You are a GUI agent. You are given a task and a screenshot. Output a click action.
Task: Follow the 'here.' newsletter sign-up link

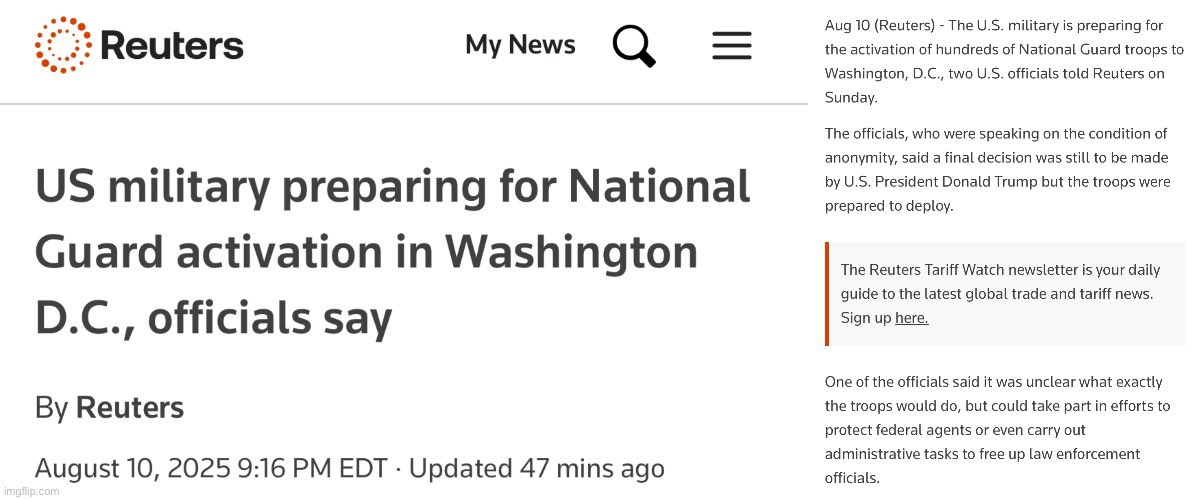point(911,318)
